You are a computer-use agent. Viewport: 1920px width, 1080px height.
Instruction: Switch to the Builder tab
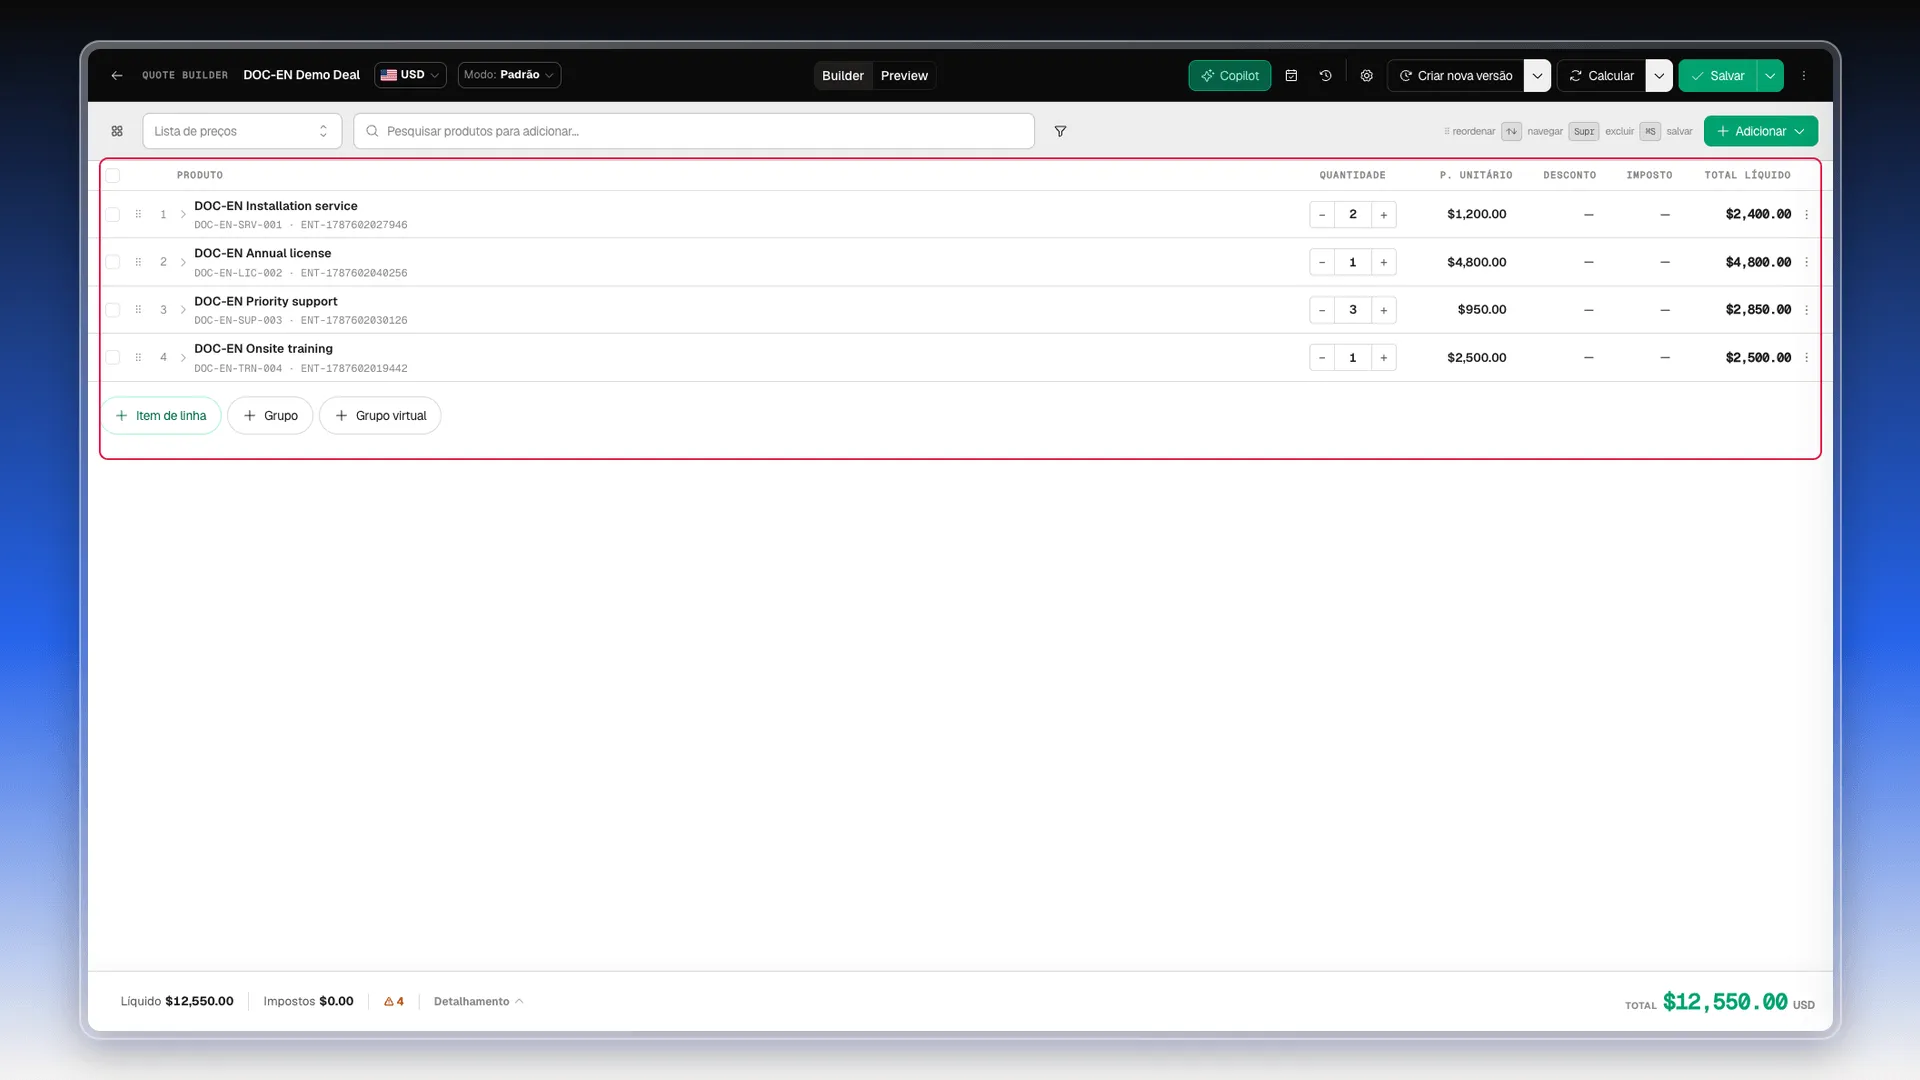click(843, 76)
